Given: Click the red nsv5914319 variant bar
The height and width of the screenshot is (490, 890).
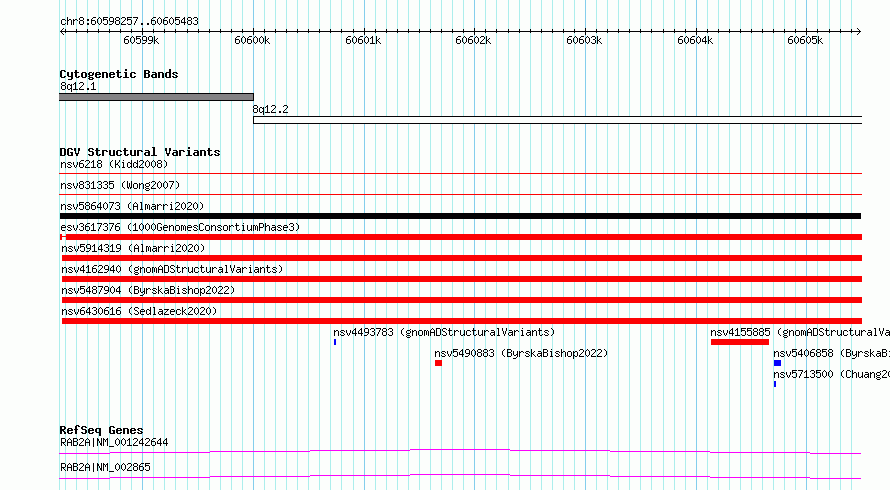Looking at the screenshot, I should [461, 258].
